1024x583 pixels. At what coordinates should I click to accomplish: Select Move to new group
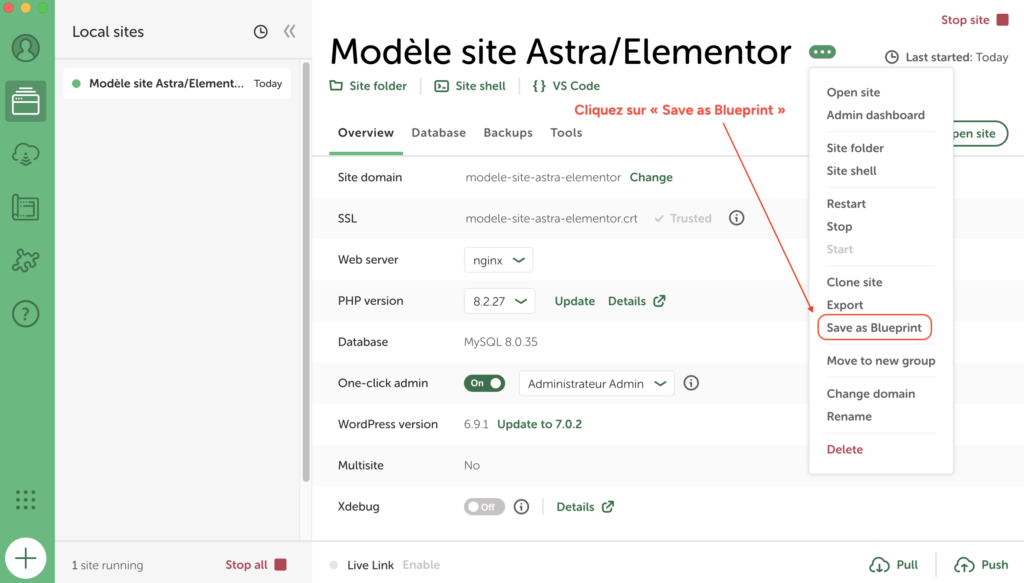[x=881, y=361]
